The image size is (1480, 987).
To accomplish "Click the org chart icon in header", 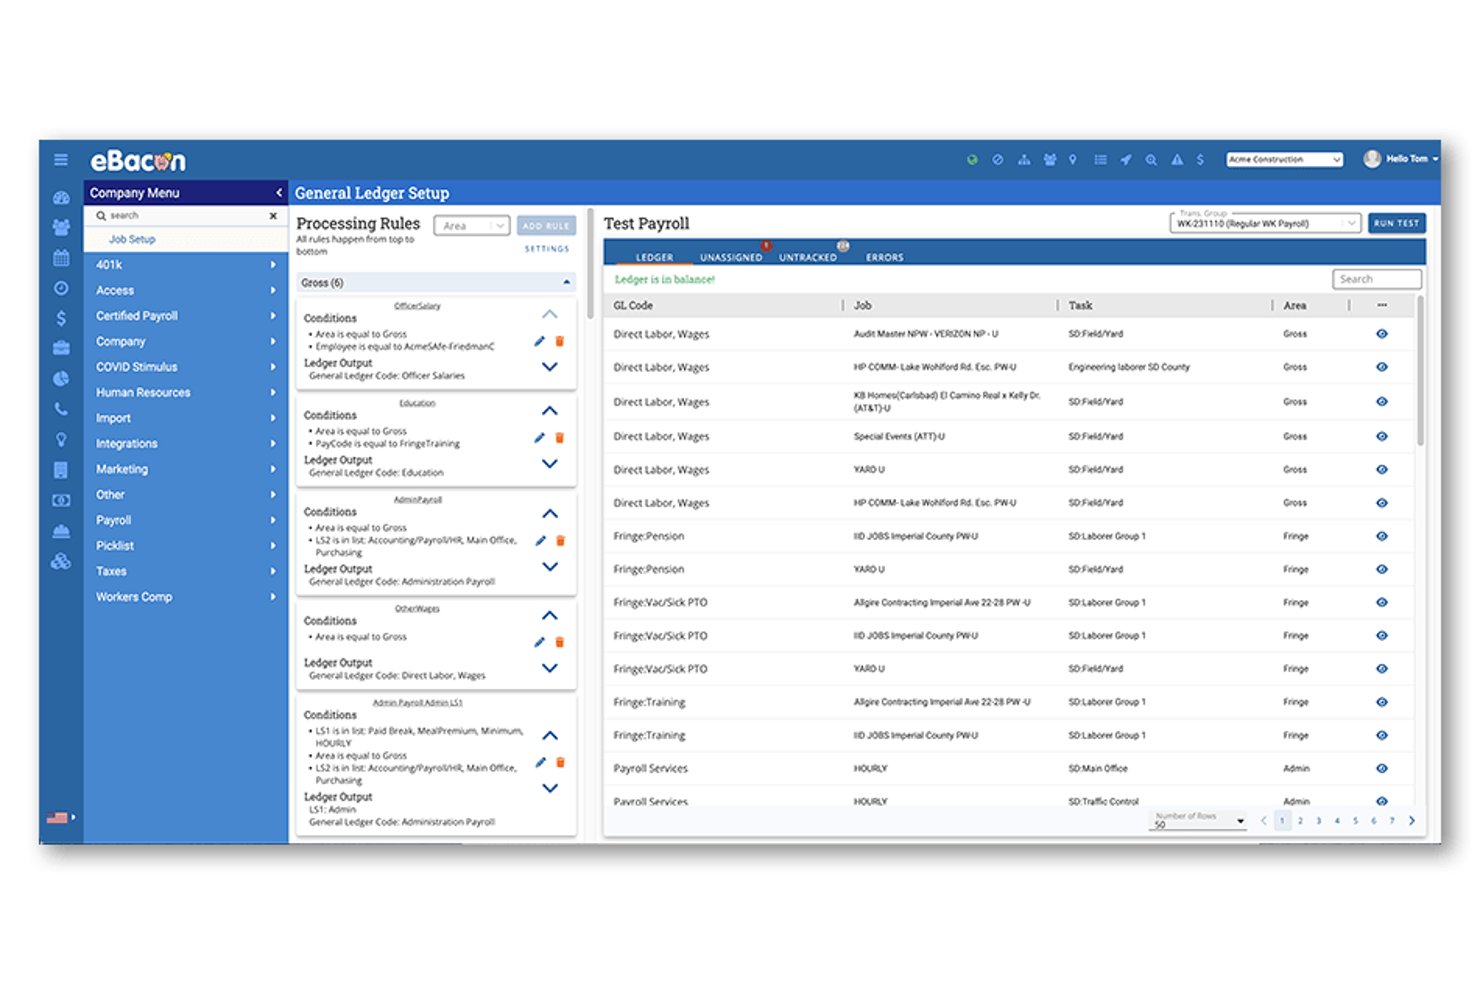I will point(1024,160).
